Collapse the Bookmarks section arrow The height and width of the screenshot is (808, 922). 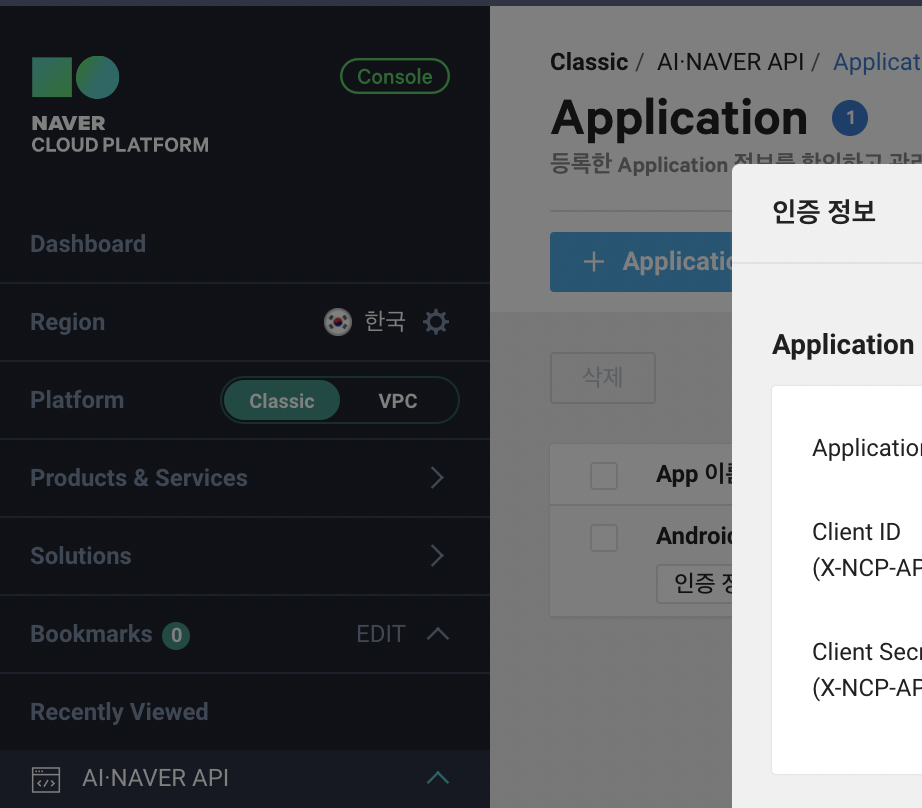point(437,634)
